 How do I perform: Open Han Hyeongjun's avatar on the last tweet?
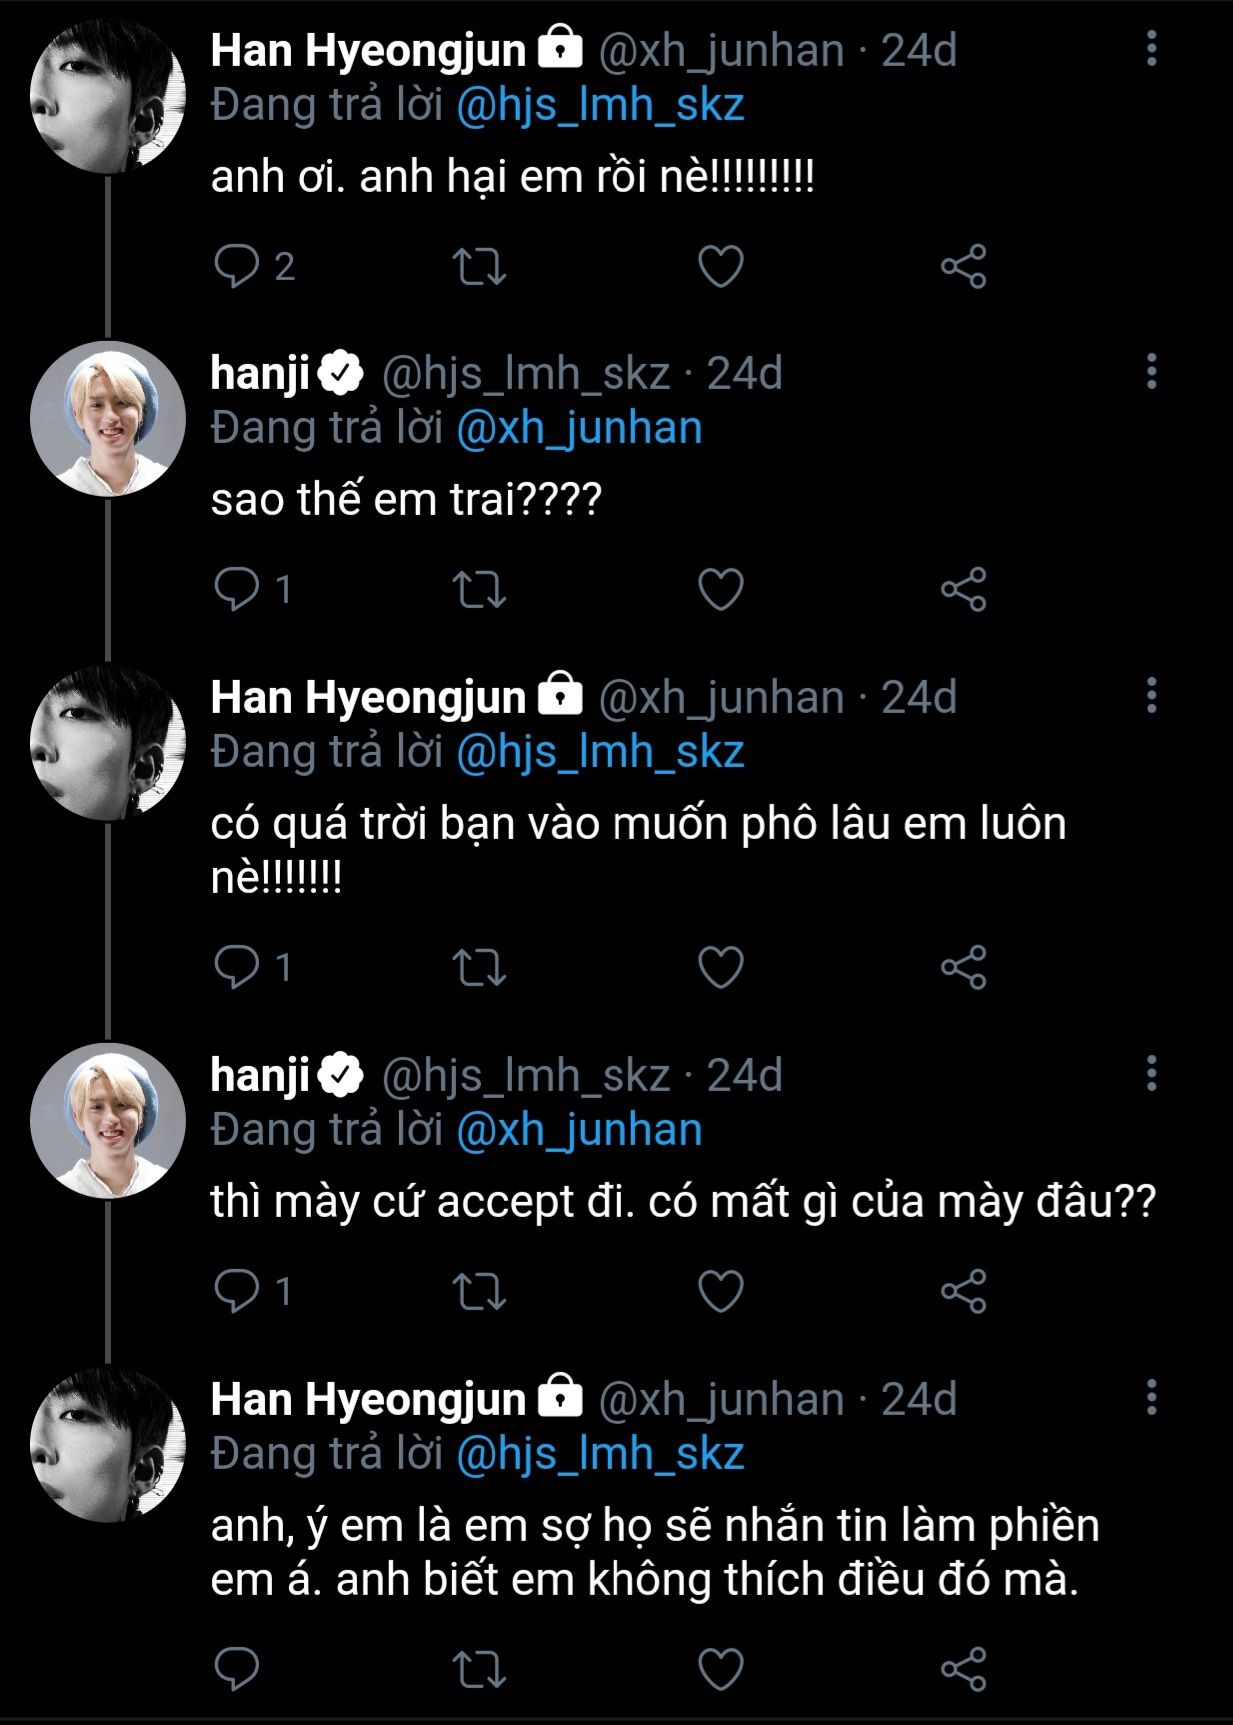[108, 1445]
